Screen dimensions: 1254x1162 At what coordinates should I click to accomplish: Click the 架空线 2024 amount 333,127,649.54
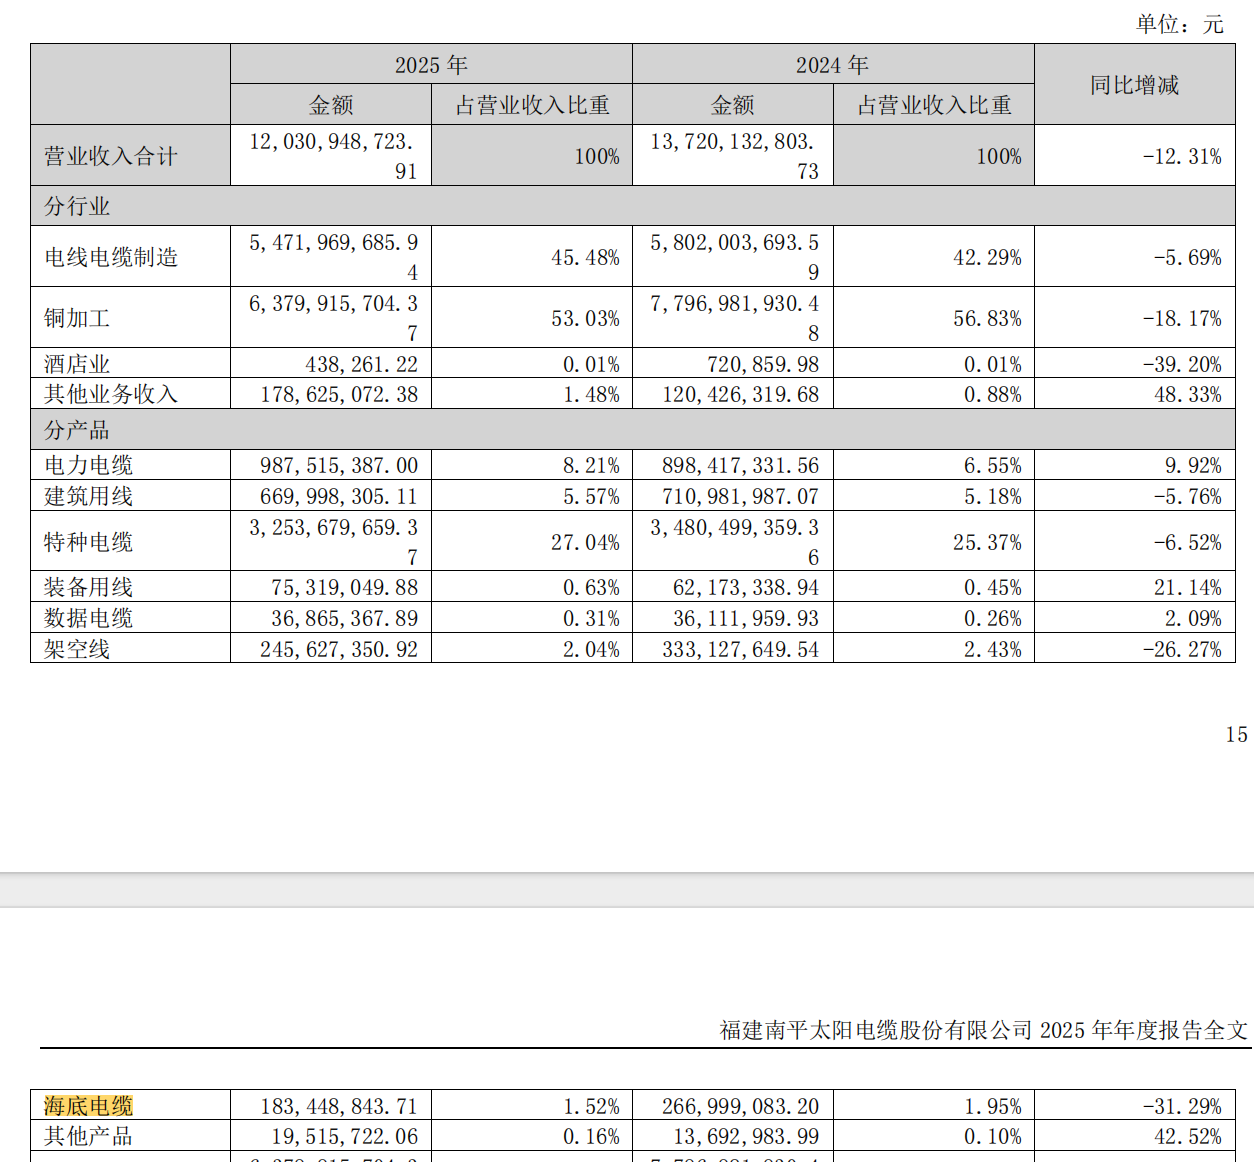coord(740,649)
